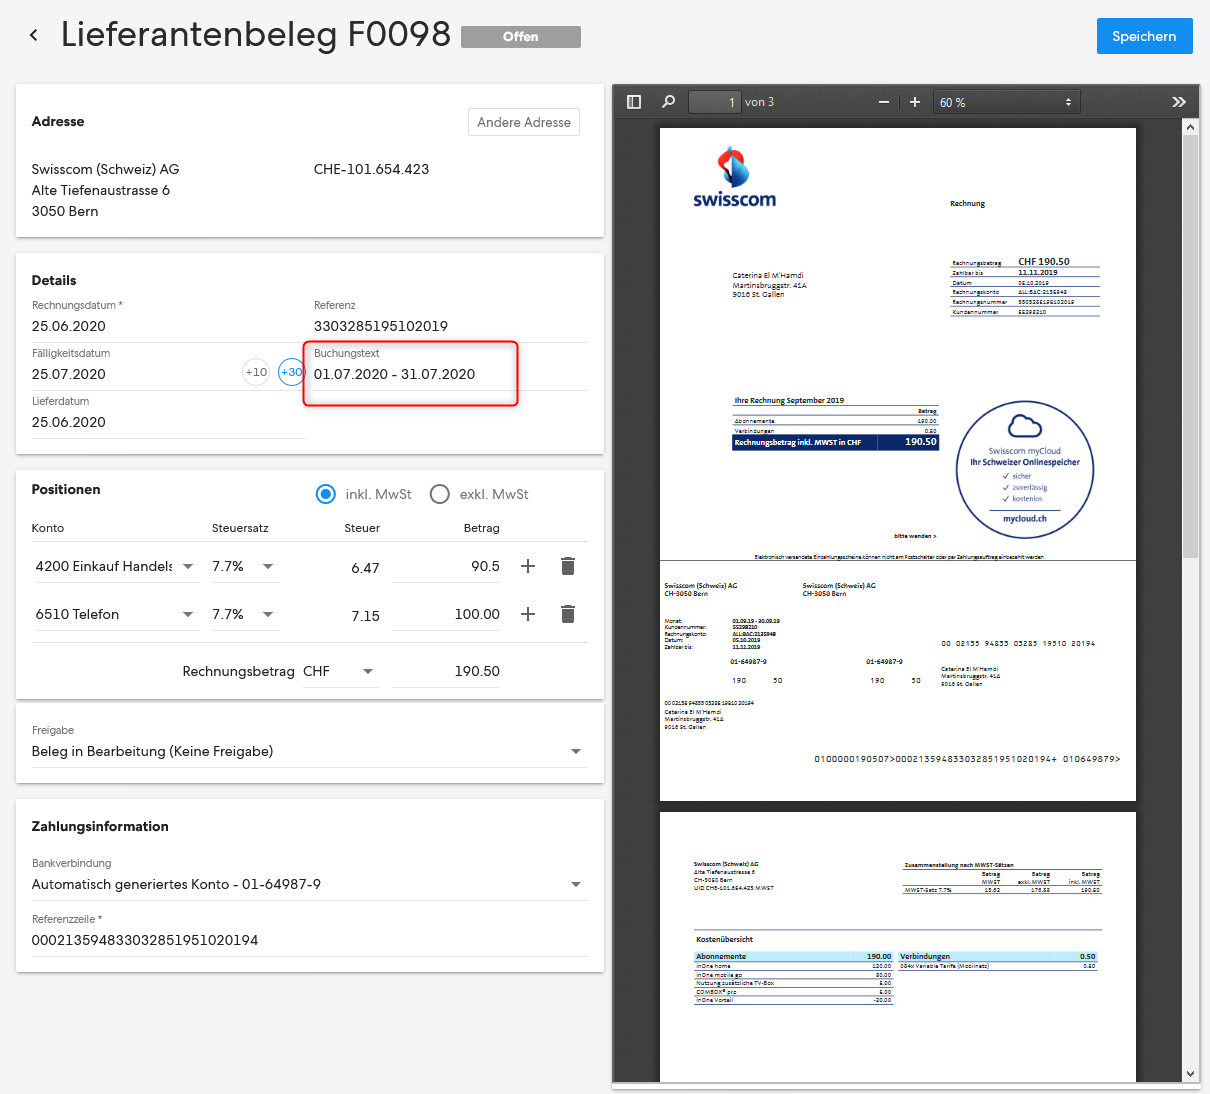Delete the 4200 Einkauf position row
This screenshot has width=1210, height=1094.
pos(568,566)
